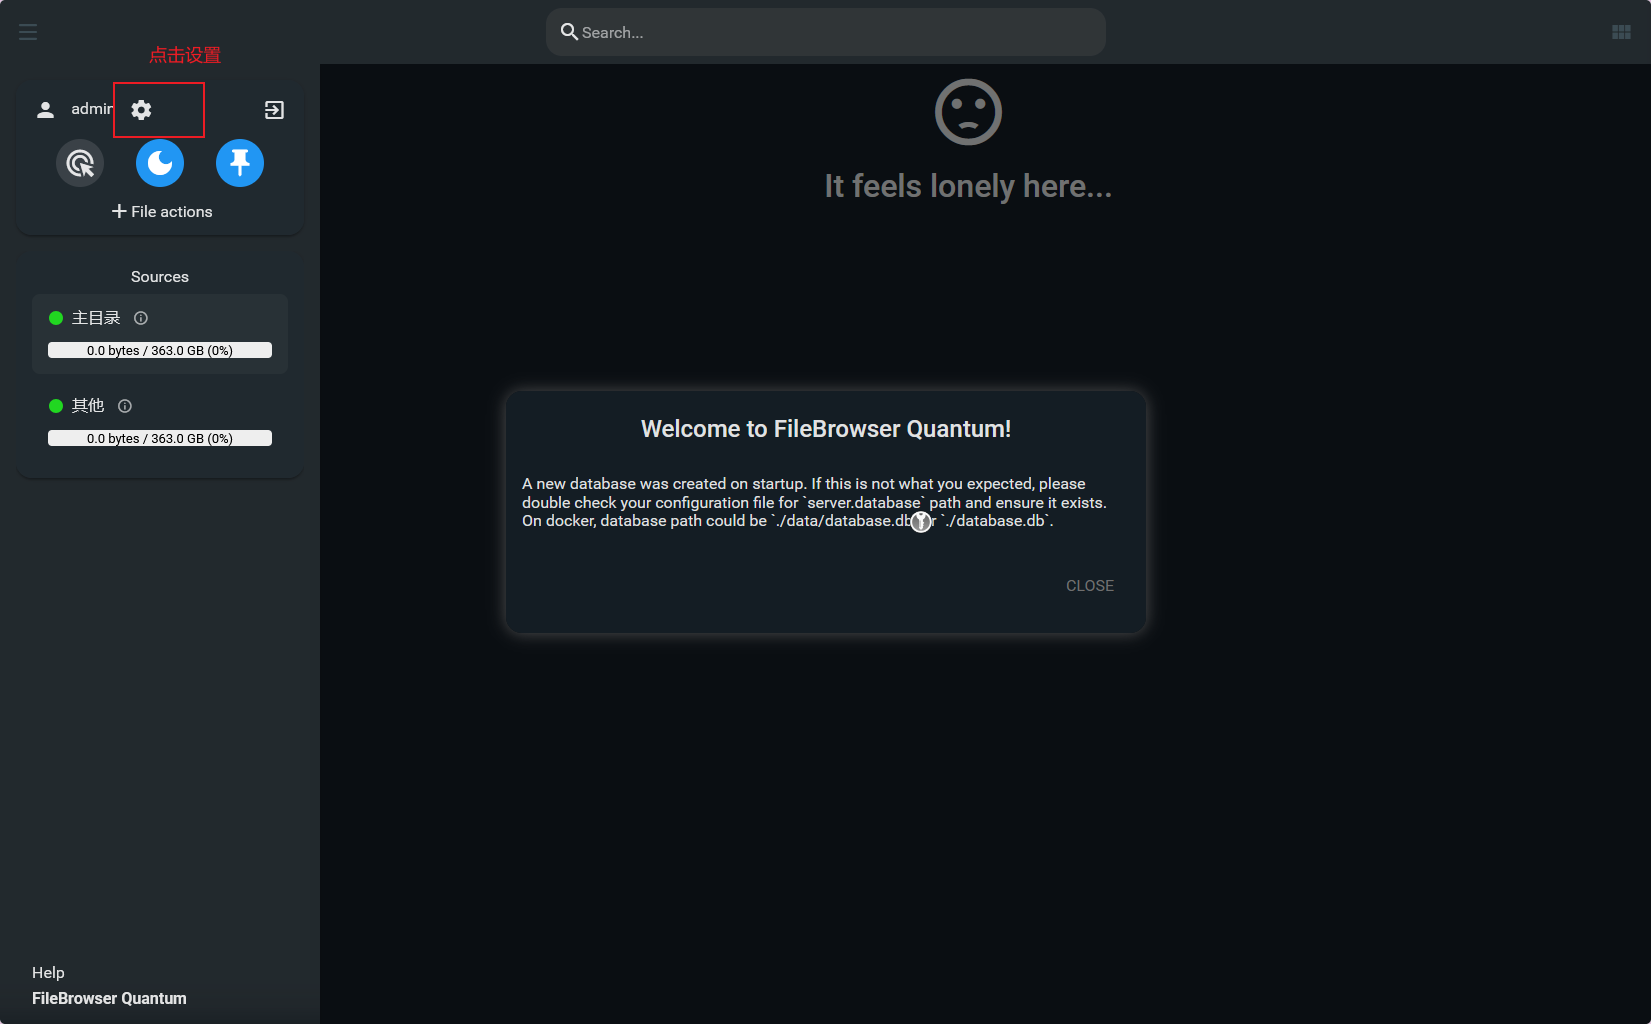
Task: Open the hamburger menu at top left
Action: (28, 32)
